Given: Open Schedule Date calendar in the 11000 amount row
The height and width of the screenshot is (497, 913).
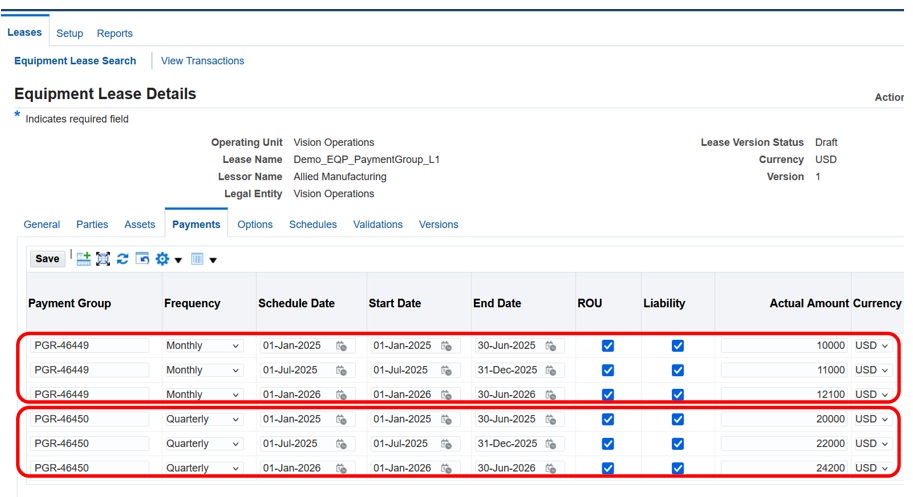Looking at the screenshot, I should (342, 371).
